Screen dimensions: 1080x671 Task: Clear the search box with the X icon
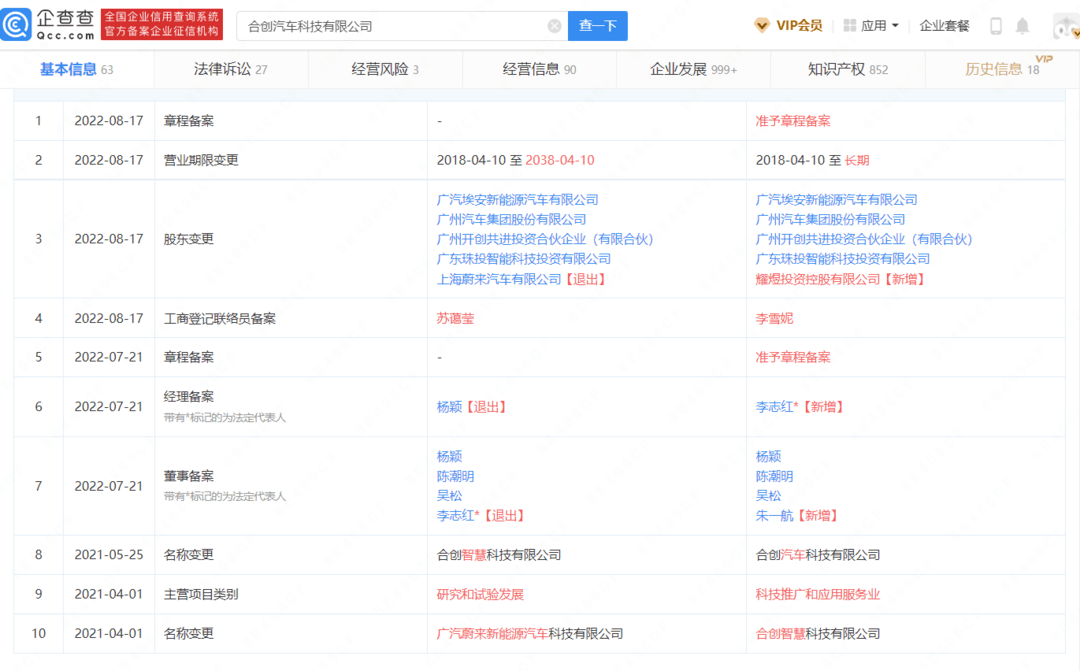[x=554, y=26]
